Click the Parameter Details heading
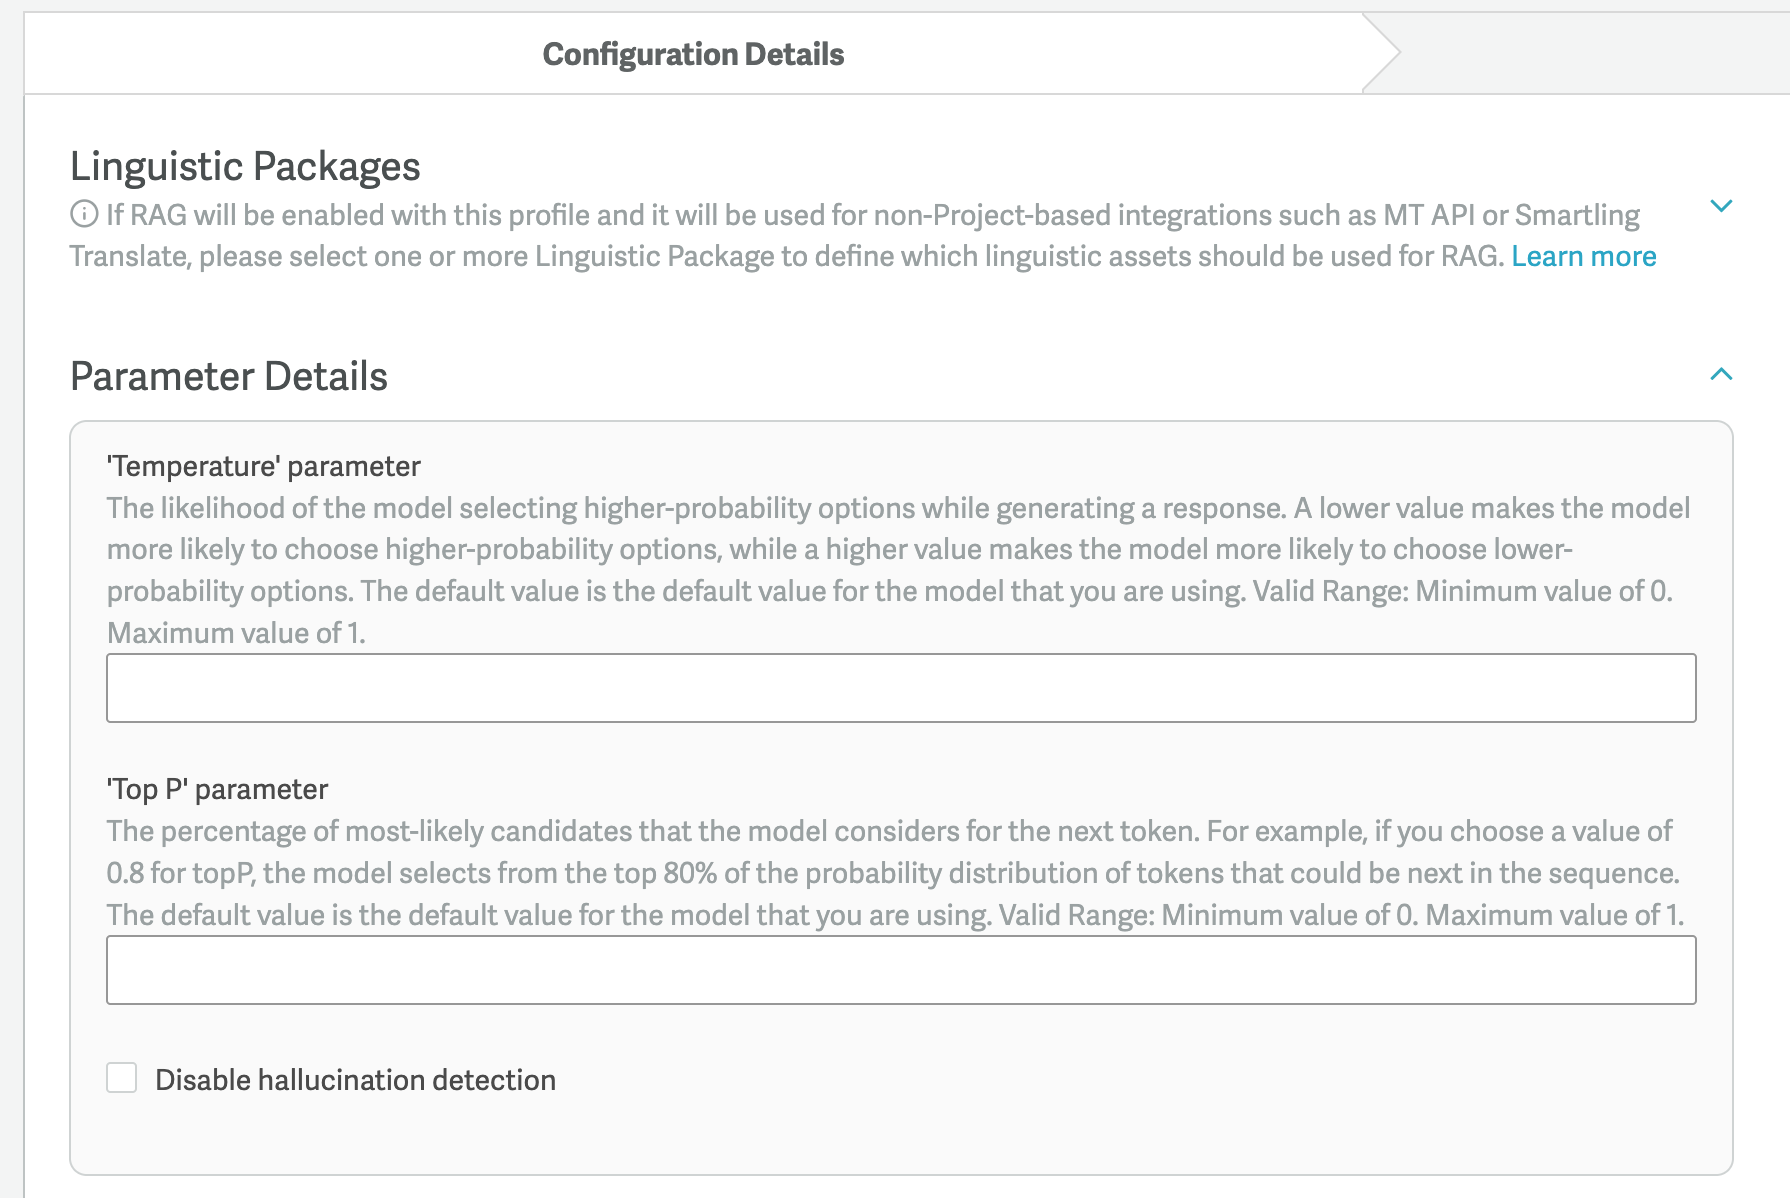1790x1198 pixels. click(229, 377)
